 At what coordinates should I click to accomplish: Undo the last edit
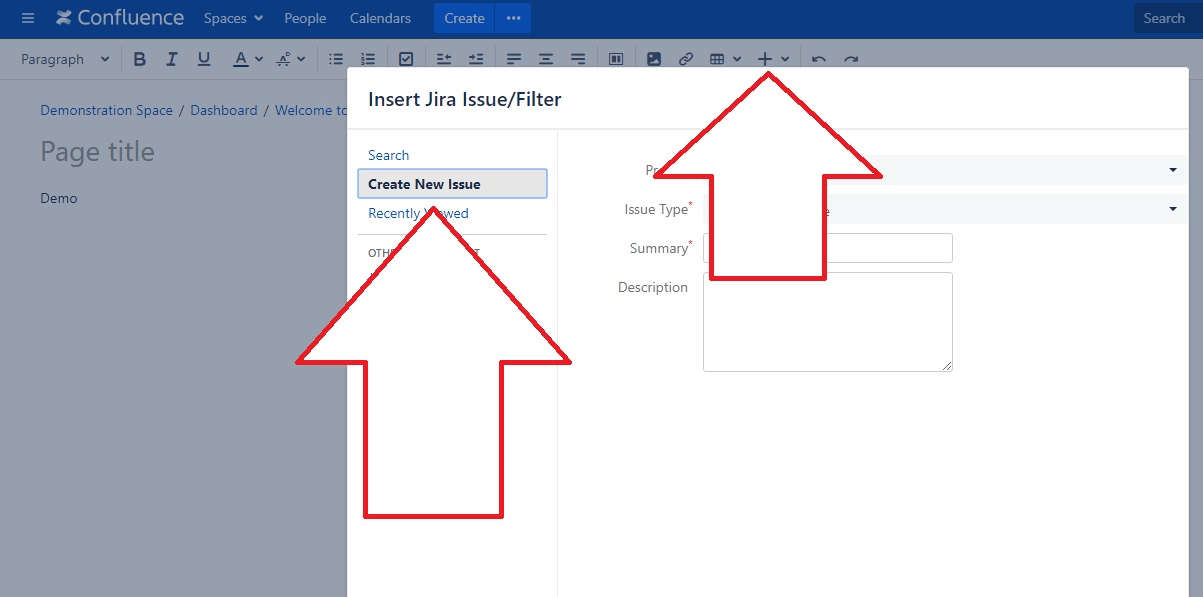click(x=817, y=58)
